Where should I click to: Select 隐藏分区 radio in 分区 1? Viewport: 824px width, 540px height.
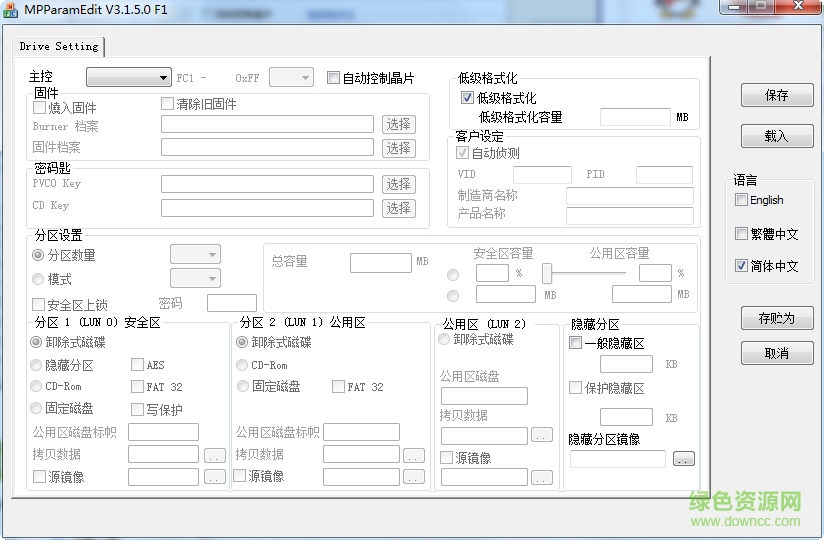tap(36, 365)
